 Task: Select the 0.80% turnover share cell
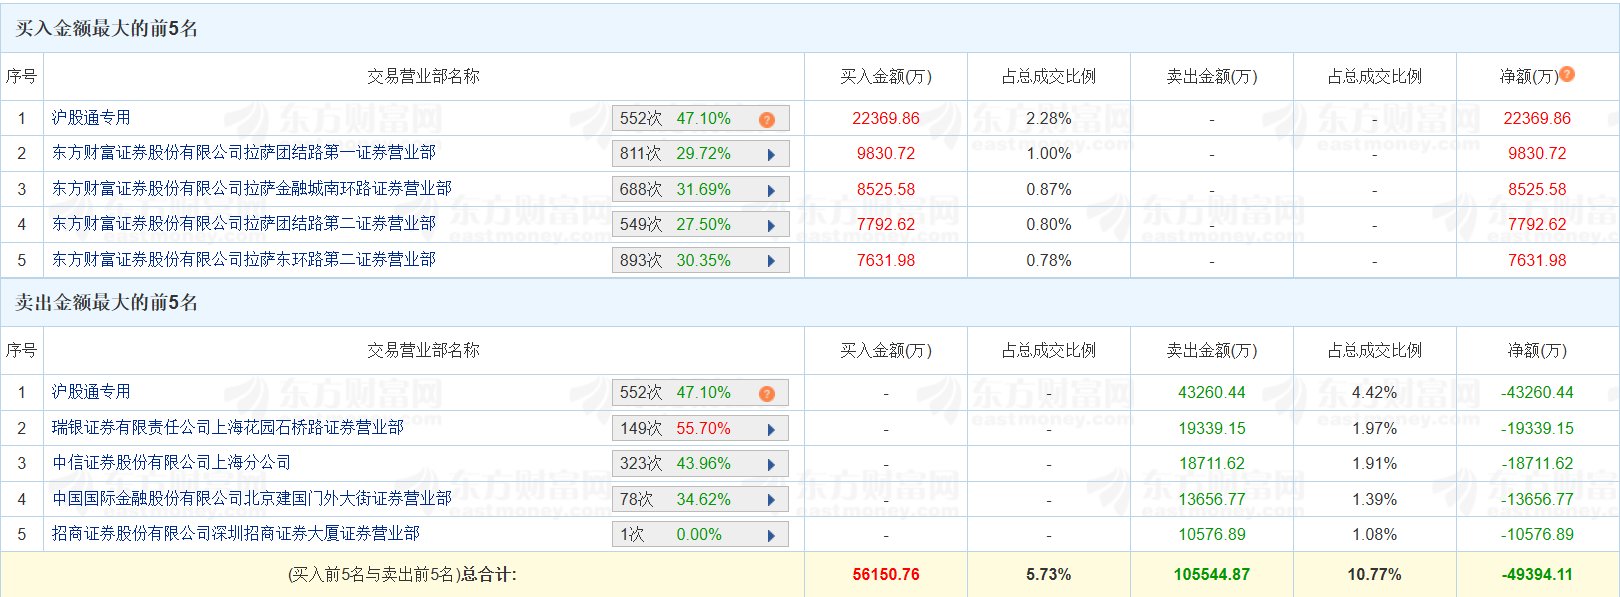point(1049,225)
